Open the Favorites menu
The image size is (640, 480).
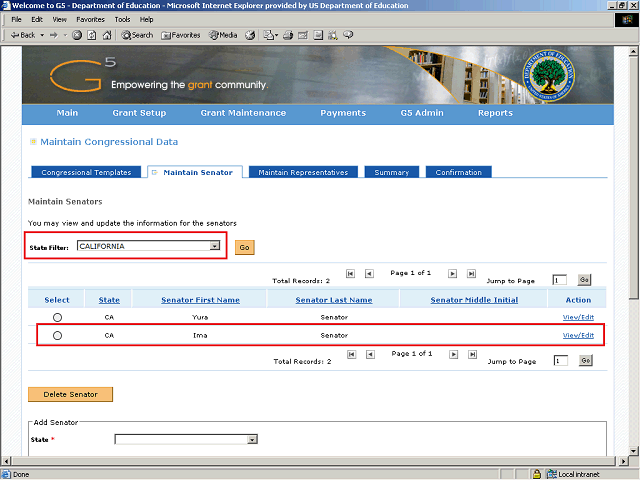[91, 20]
